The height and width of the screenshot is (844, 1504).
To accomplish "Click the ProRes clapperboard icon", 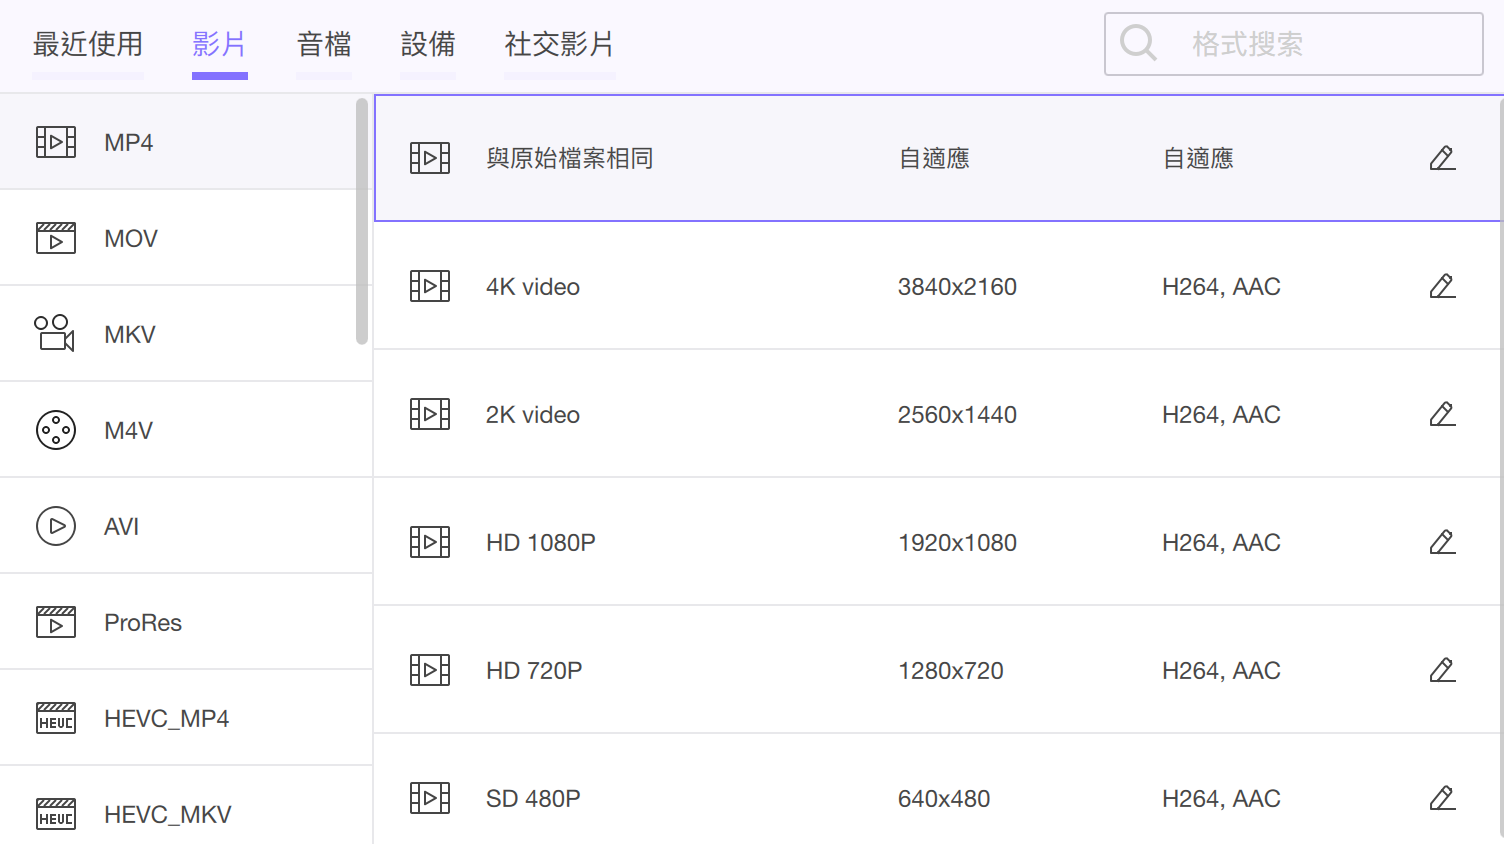I will click(x=56, y=622).
